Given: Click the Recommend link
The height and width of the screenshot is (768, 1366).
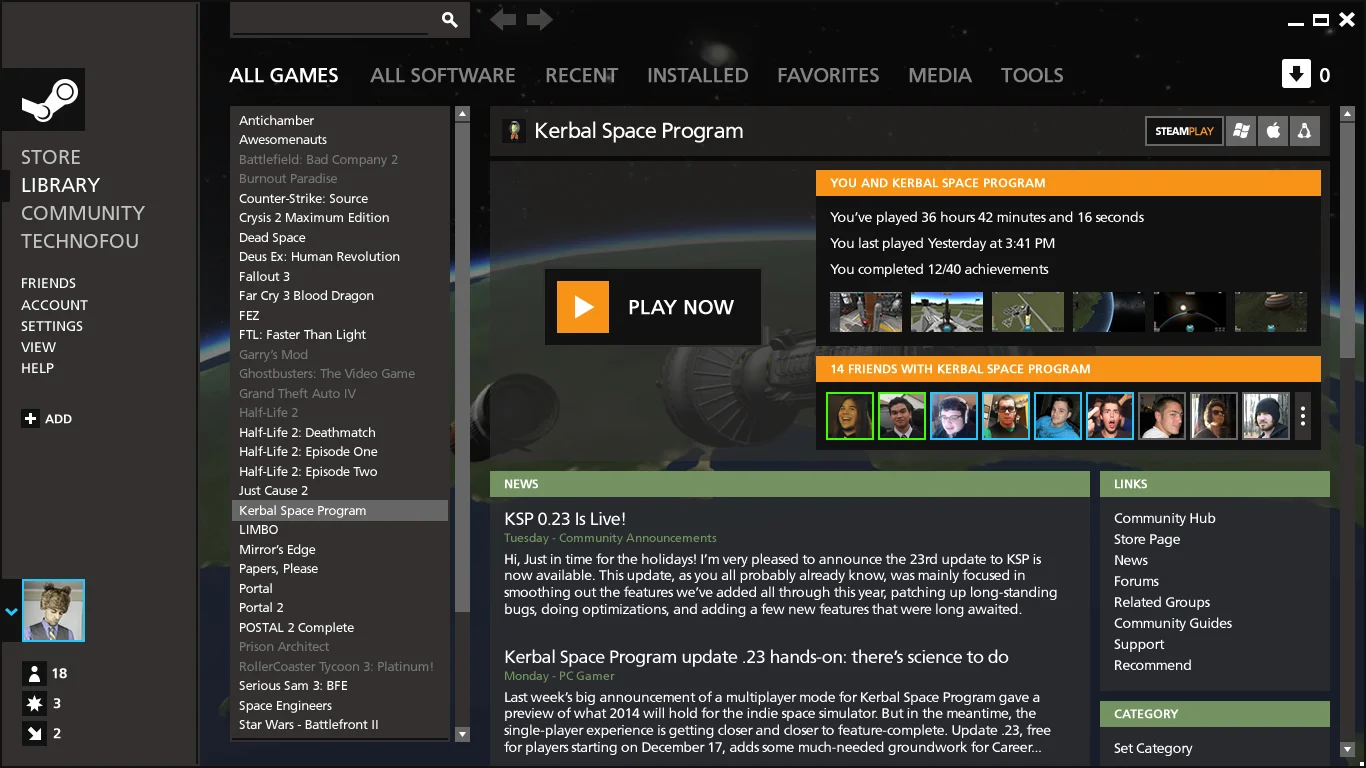Looking at the screenshot, I should [x=1153, y=665].
